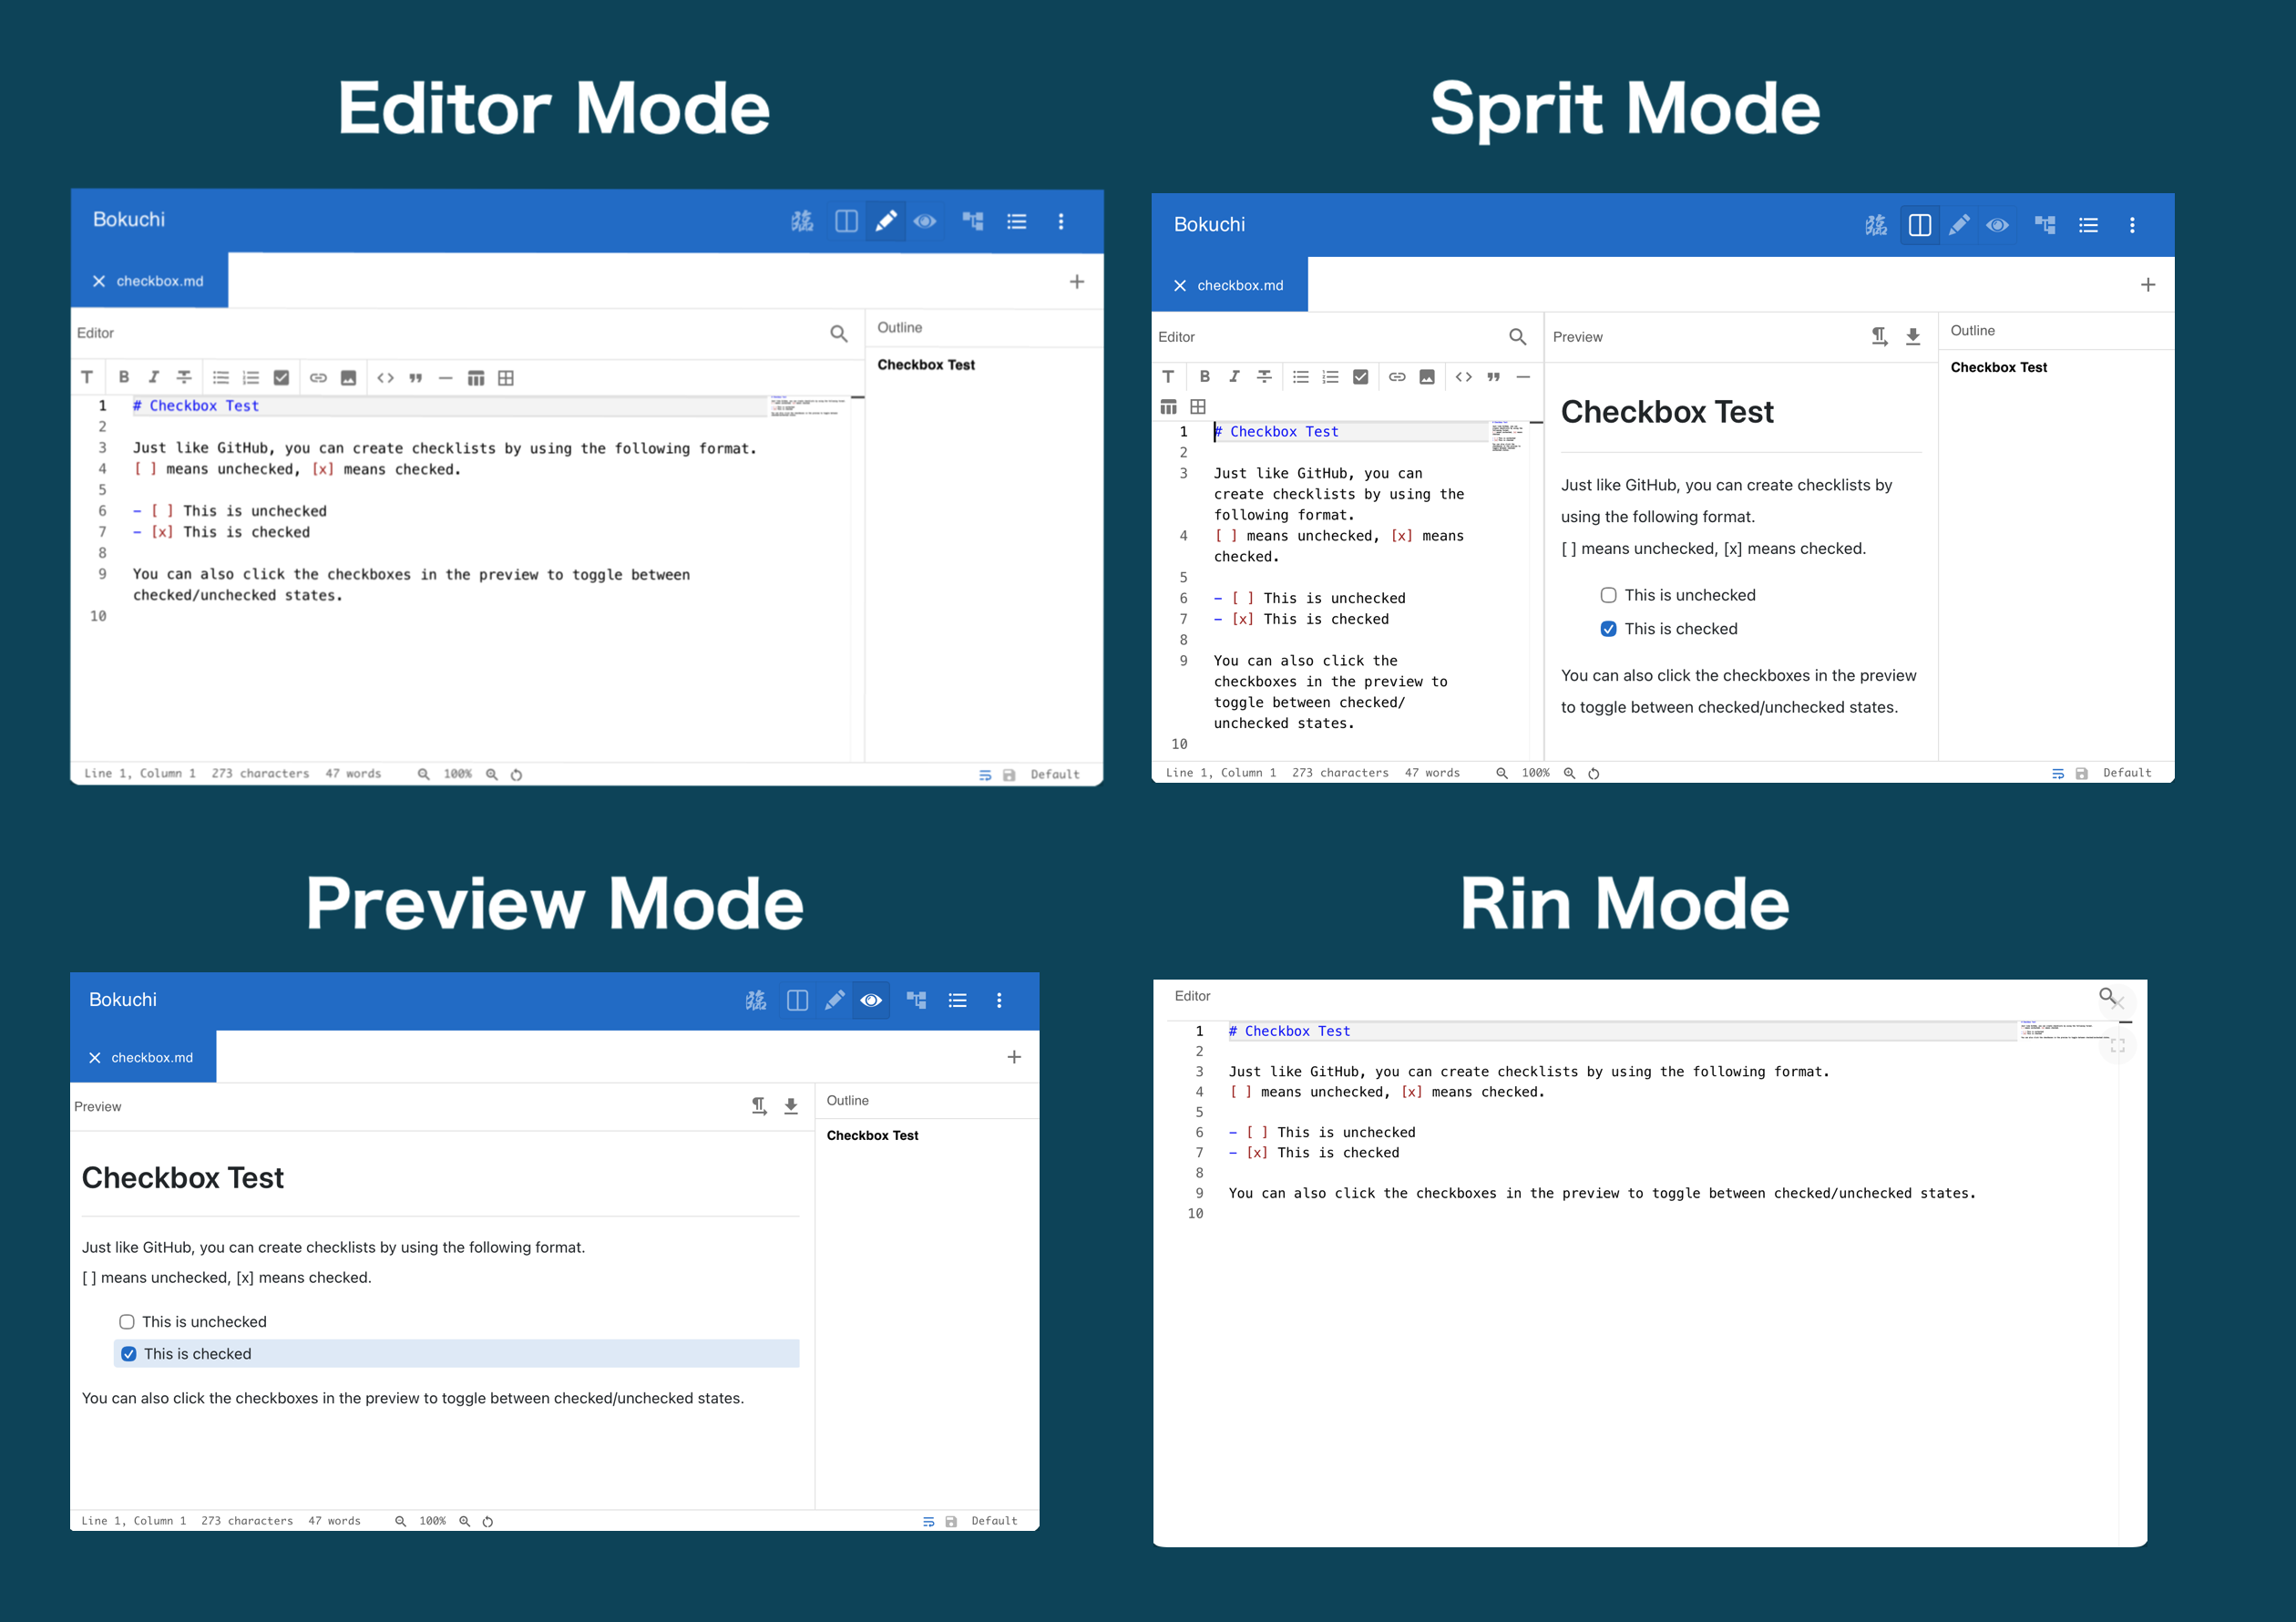Click the pencil edit icon in Editor Mode window
The height and width of the screenshot is (1622, 2296).
pyautogui.click(x=886, y=221)
